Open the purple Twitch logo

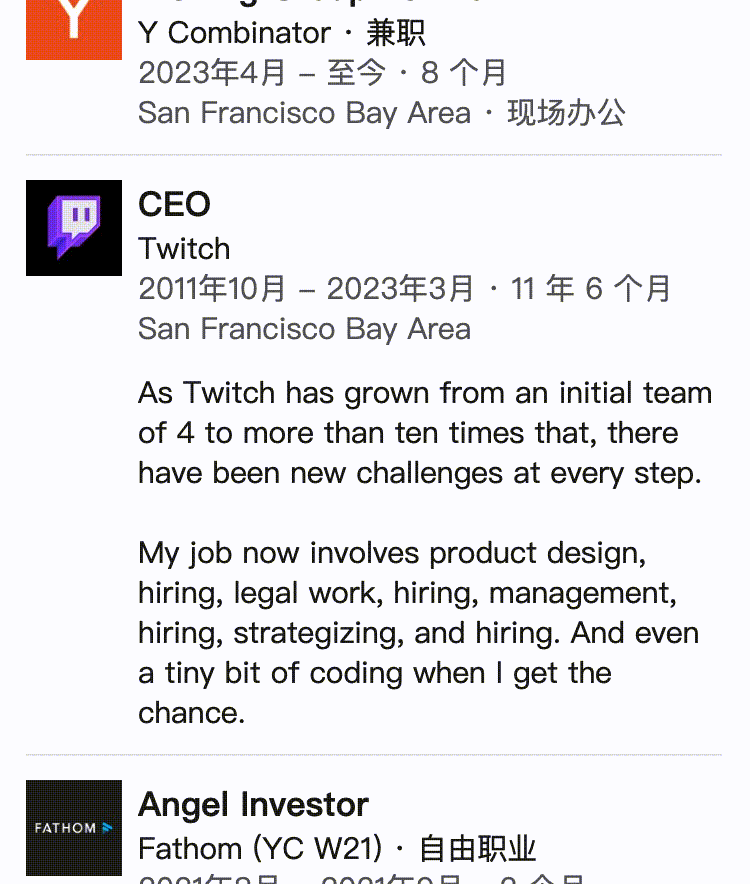point(74,228)
